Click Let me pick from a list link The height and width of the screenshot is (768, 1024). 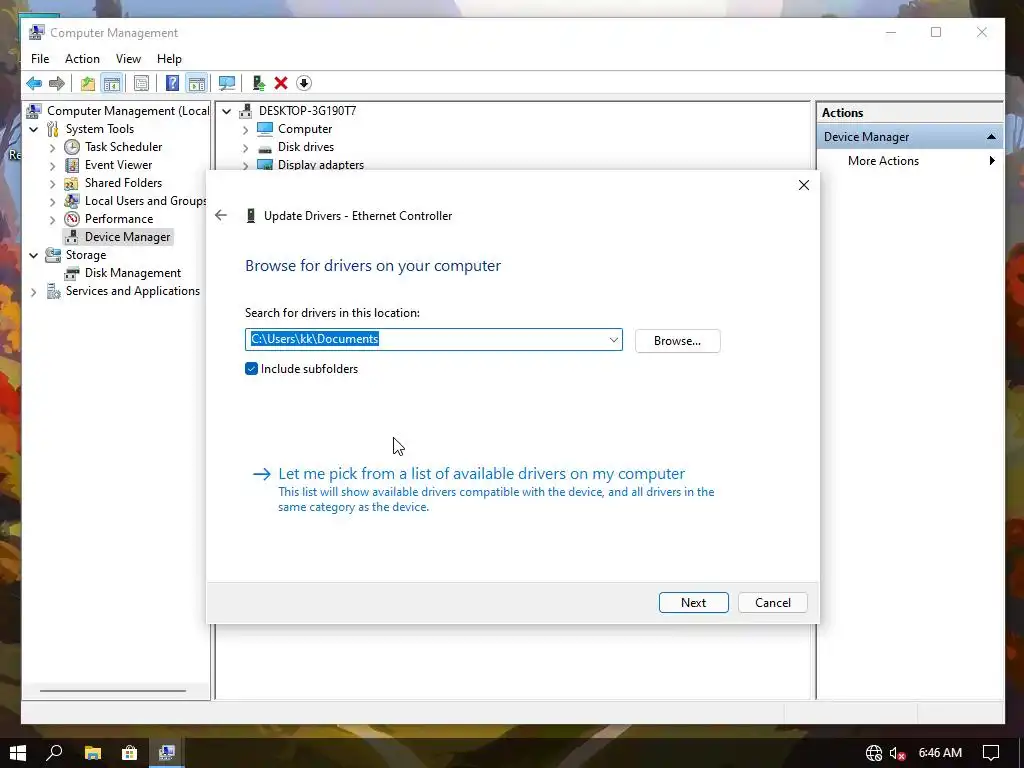pyautogui.click(x=481, y=473)
